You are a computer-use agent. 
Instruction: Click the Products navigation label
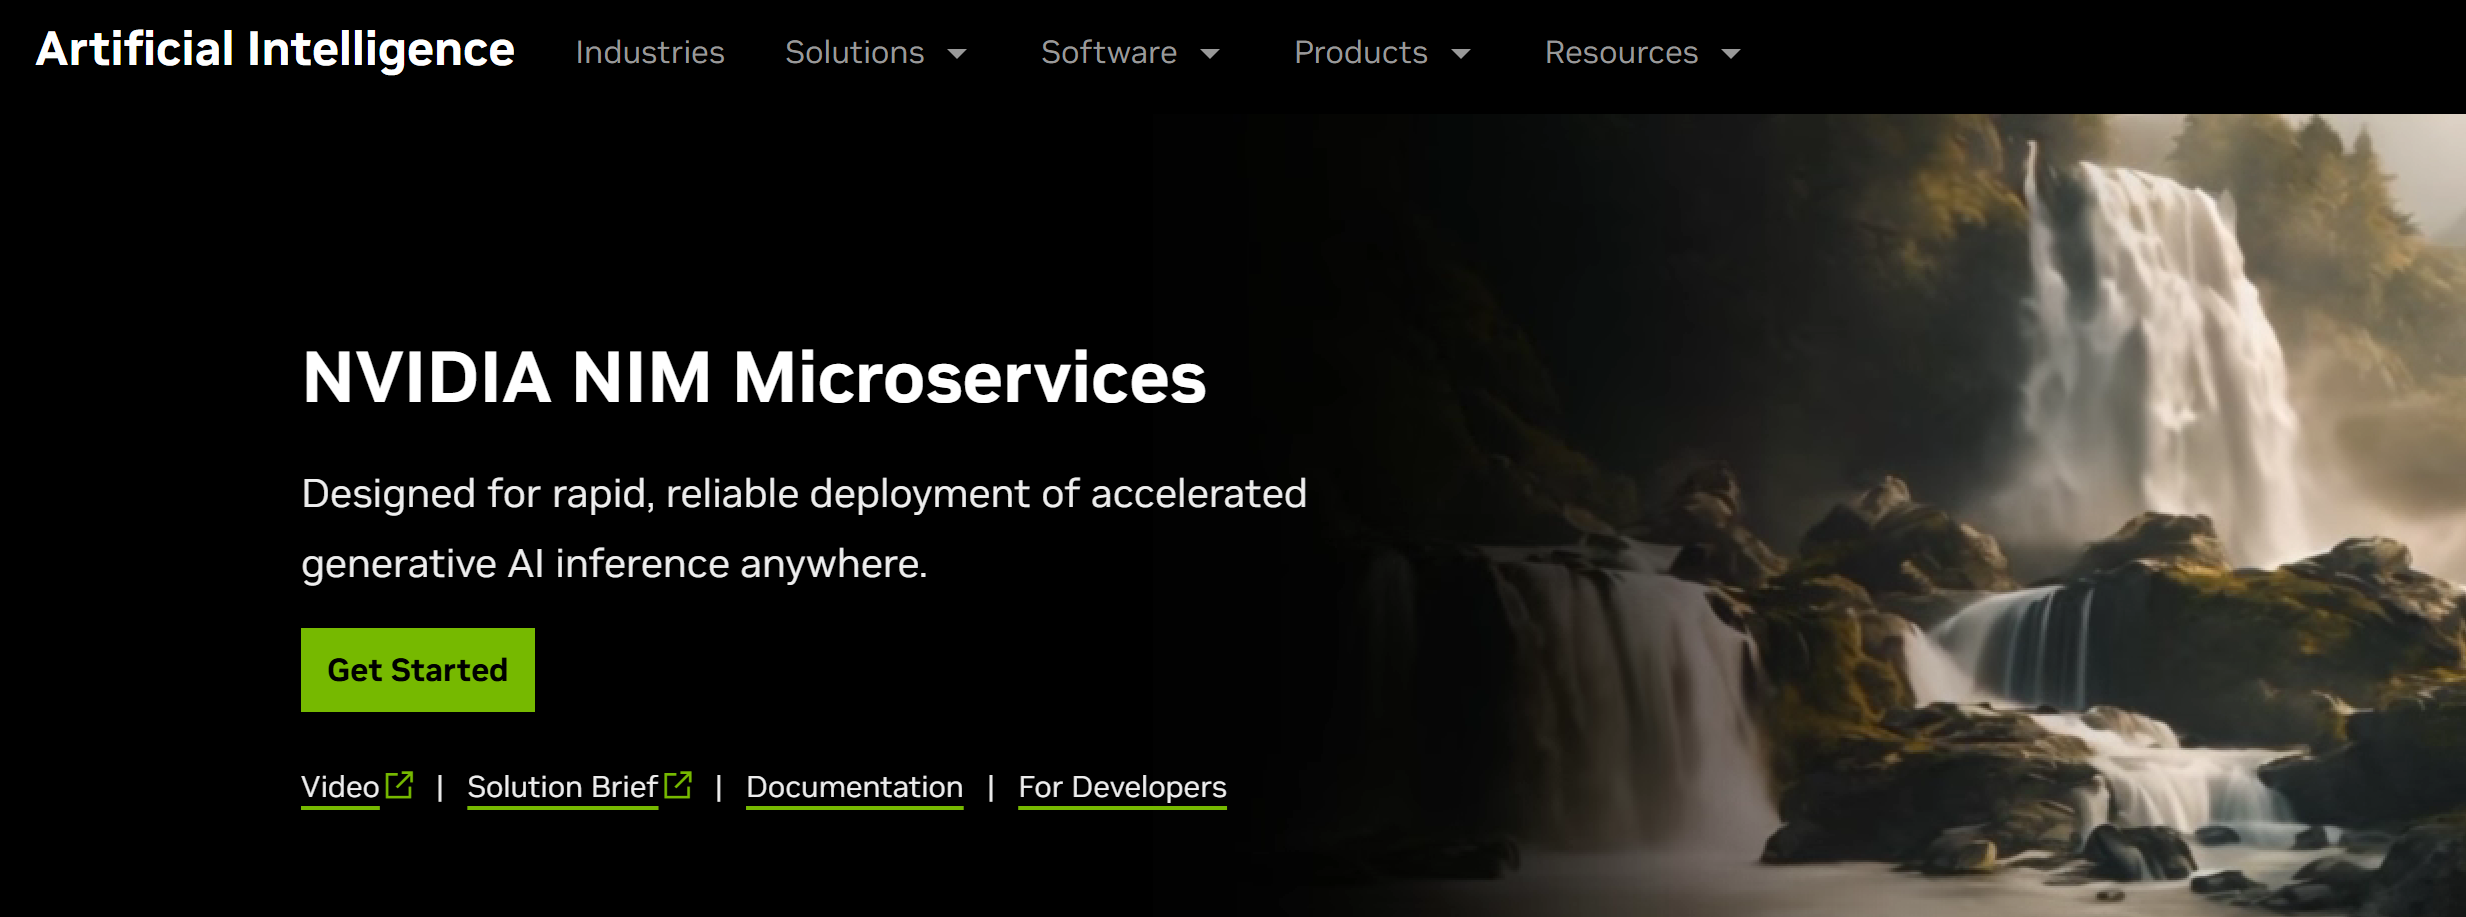1360,52
